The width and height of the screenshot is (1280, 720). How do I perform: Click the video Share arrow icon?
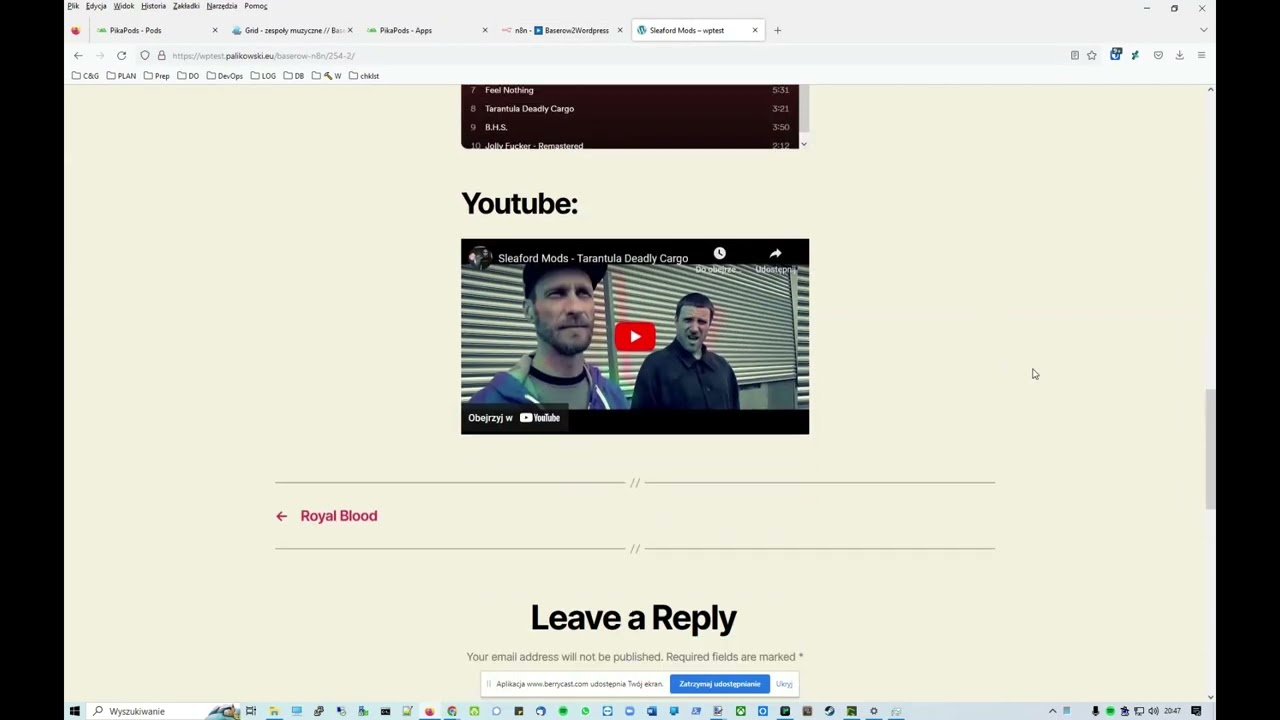(x=775, y=254)
